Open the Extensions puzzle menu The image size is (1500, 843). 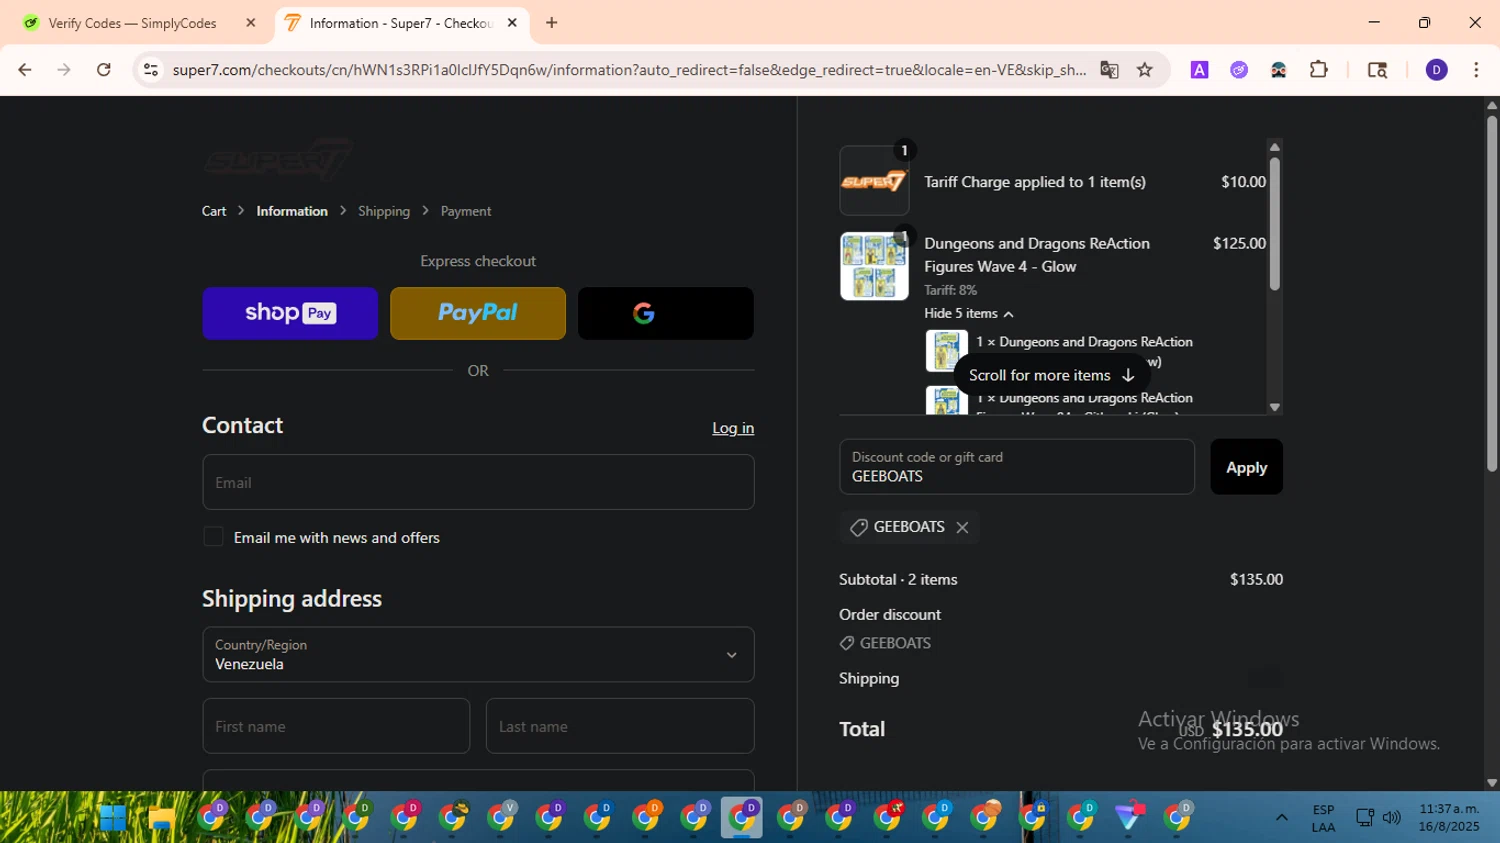pyautogui.click(x=1319, y=70)
